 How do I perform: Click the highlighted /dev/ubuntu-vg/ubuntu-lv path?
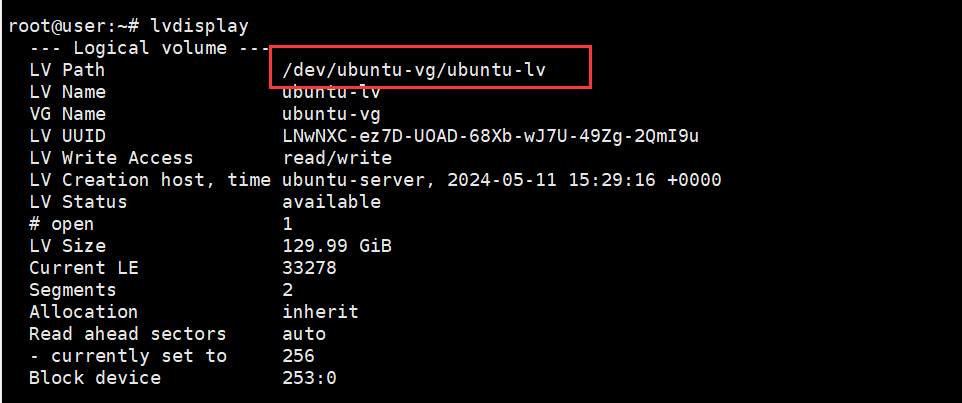point(420,70)
